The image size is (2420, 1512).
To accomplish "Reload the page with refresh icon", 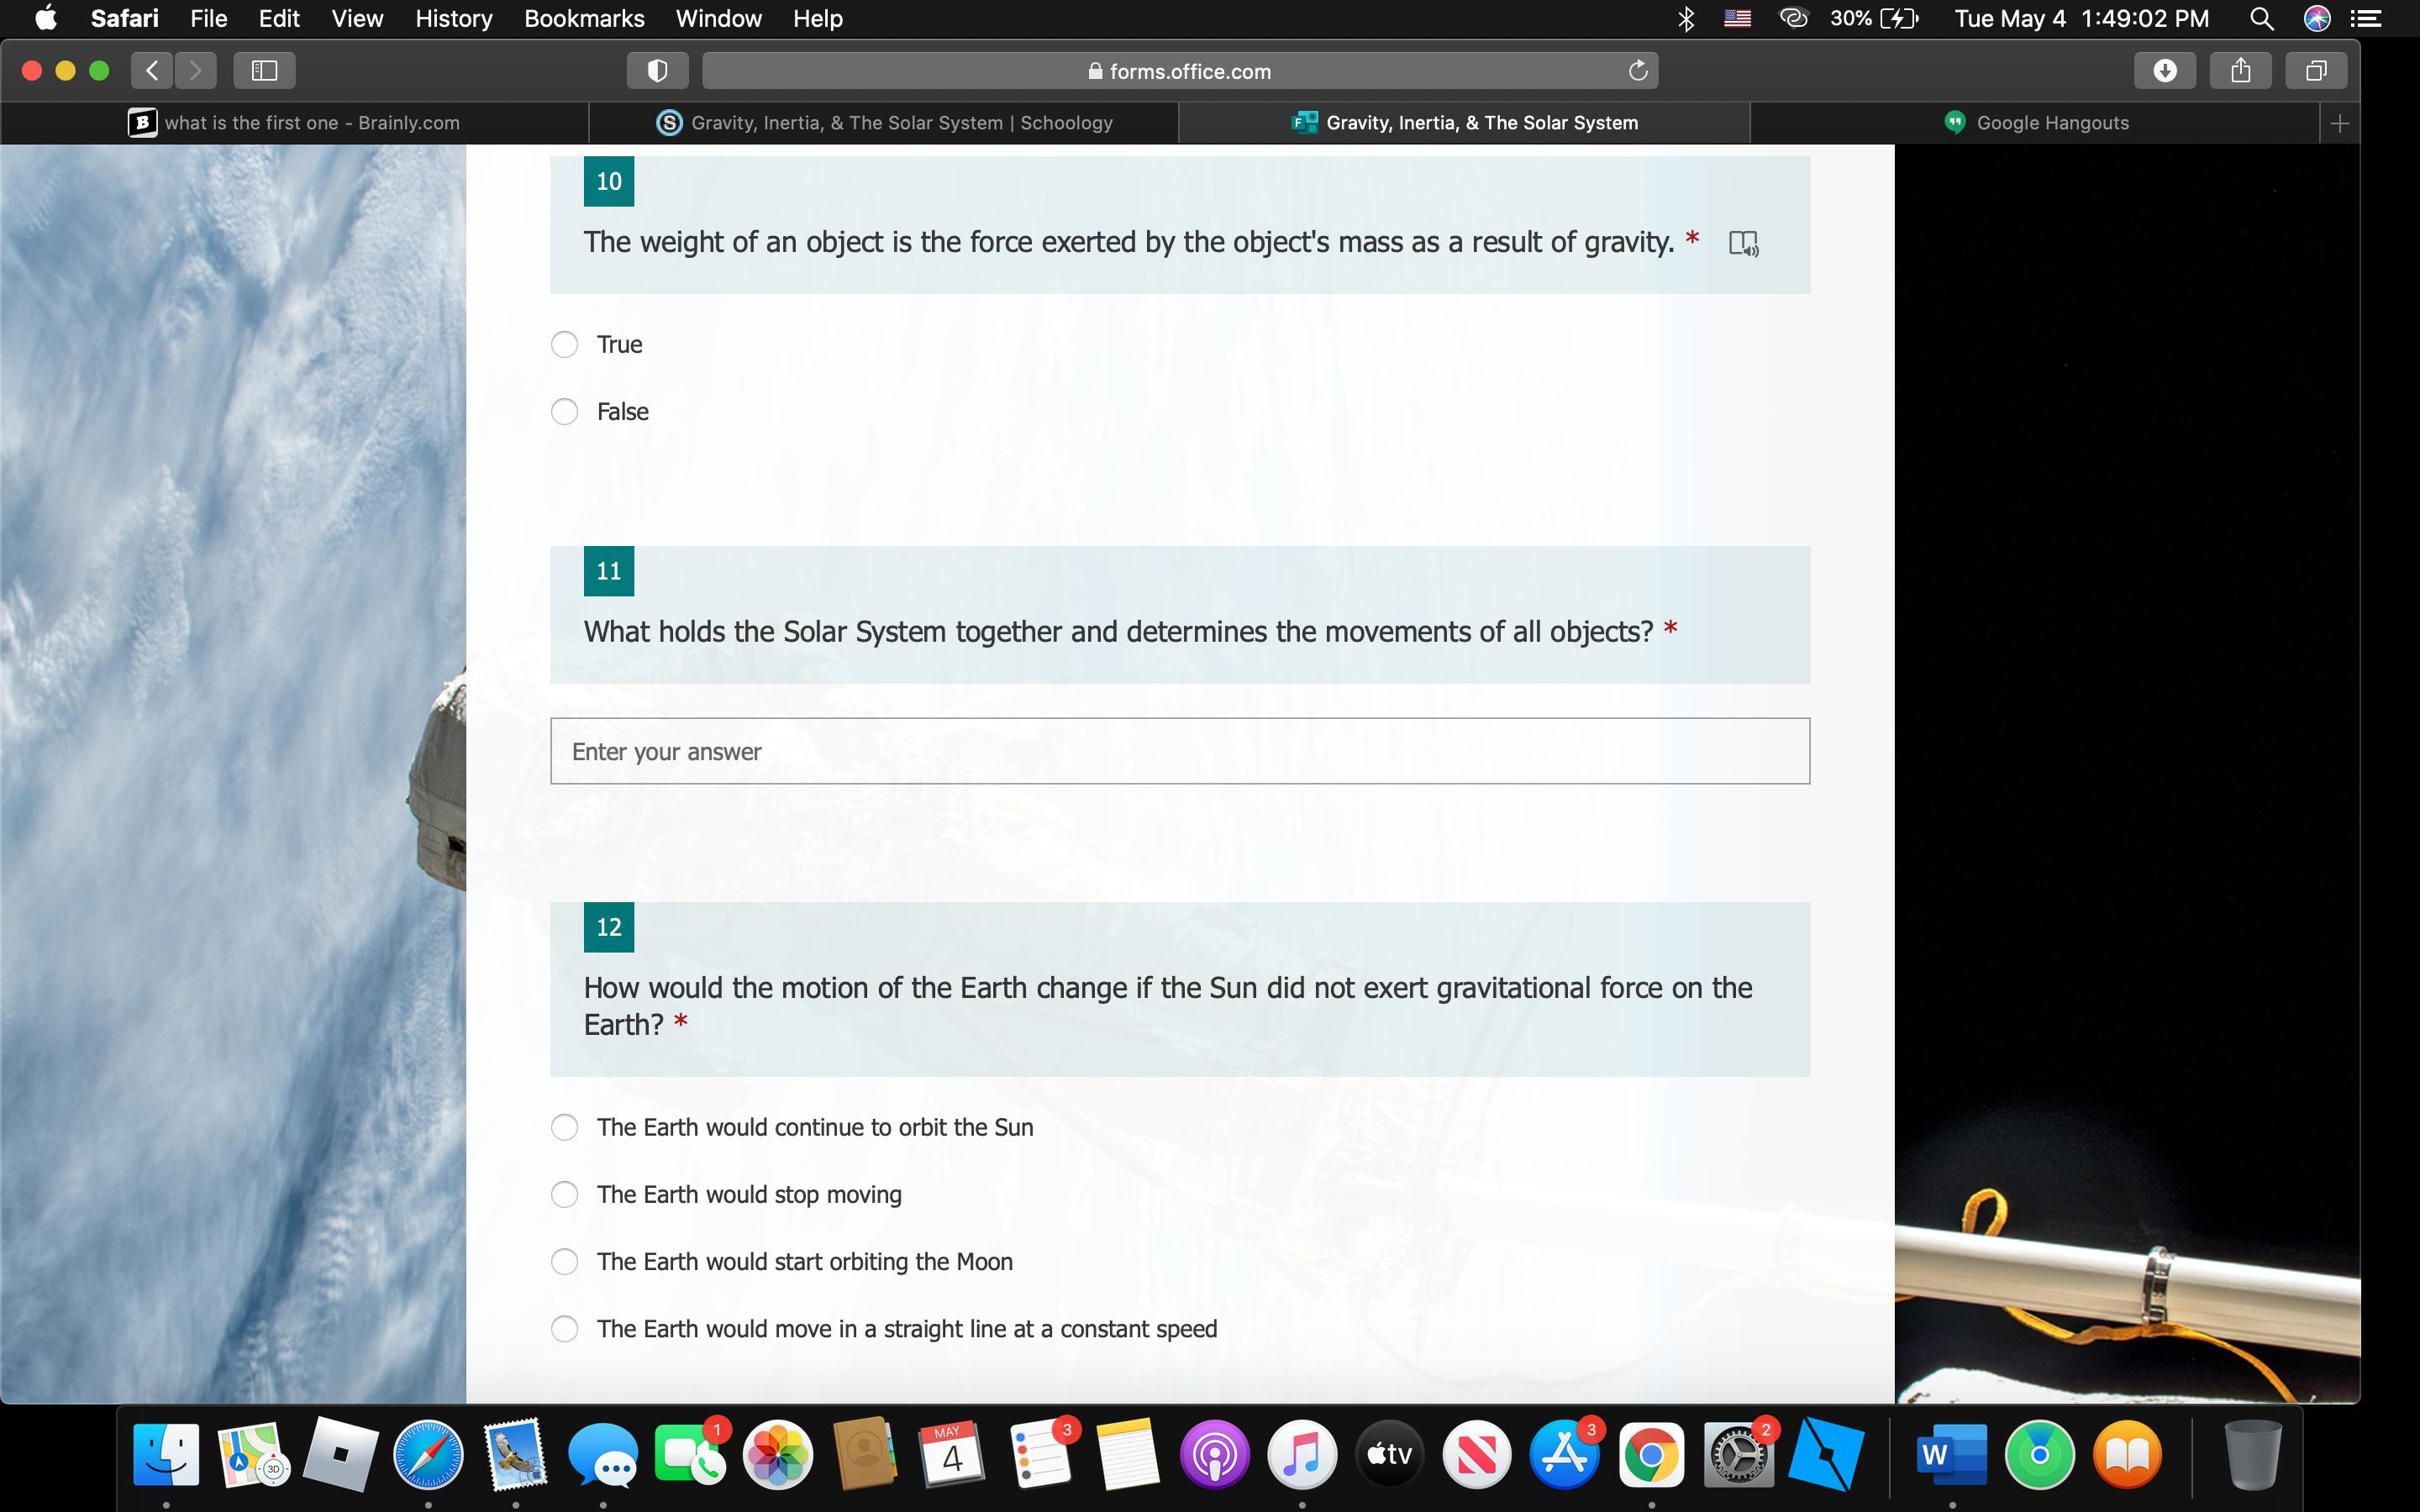I will click(1638, 71).
